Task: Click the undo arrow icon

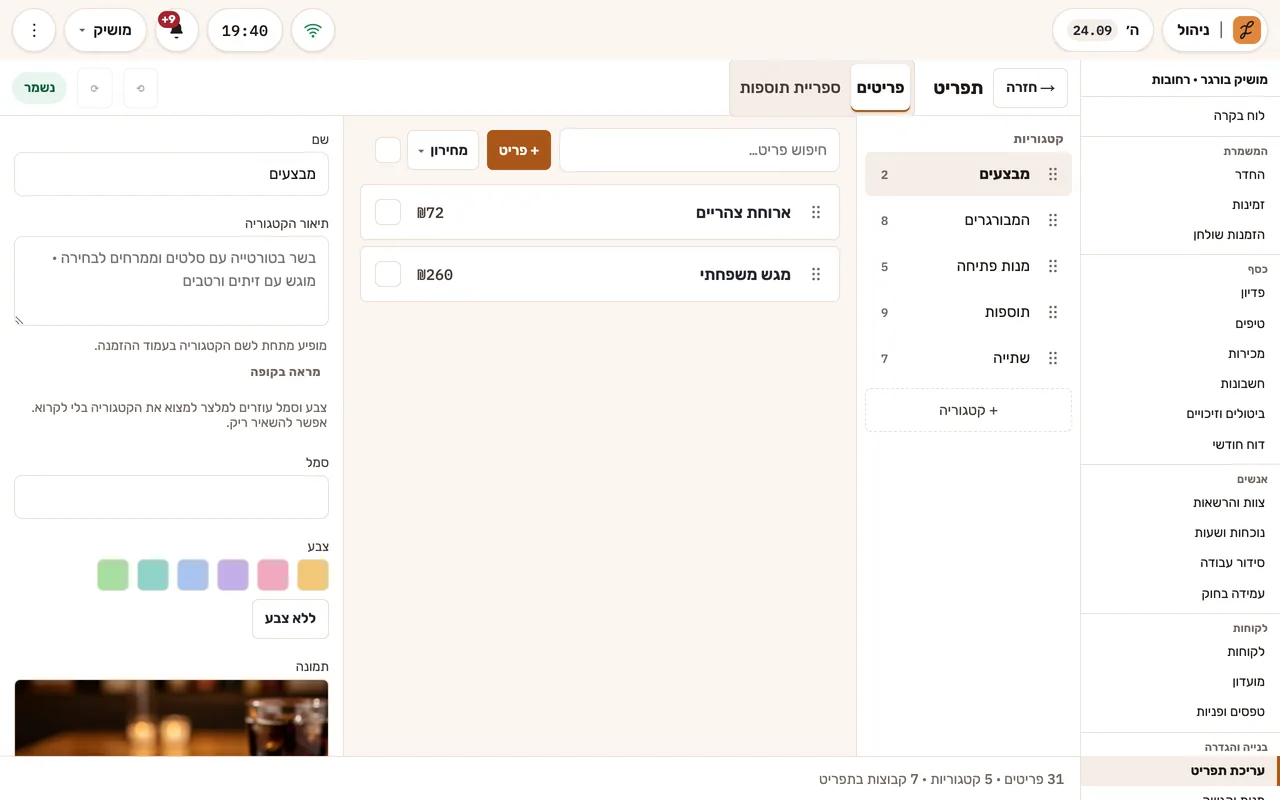Action: (141, 88)
